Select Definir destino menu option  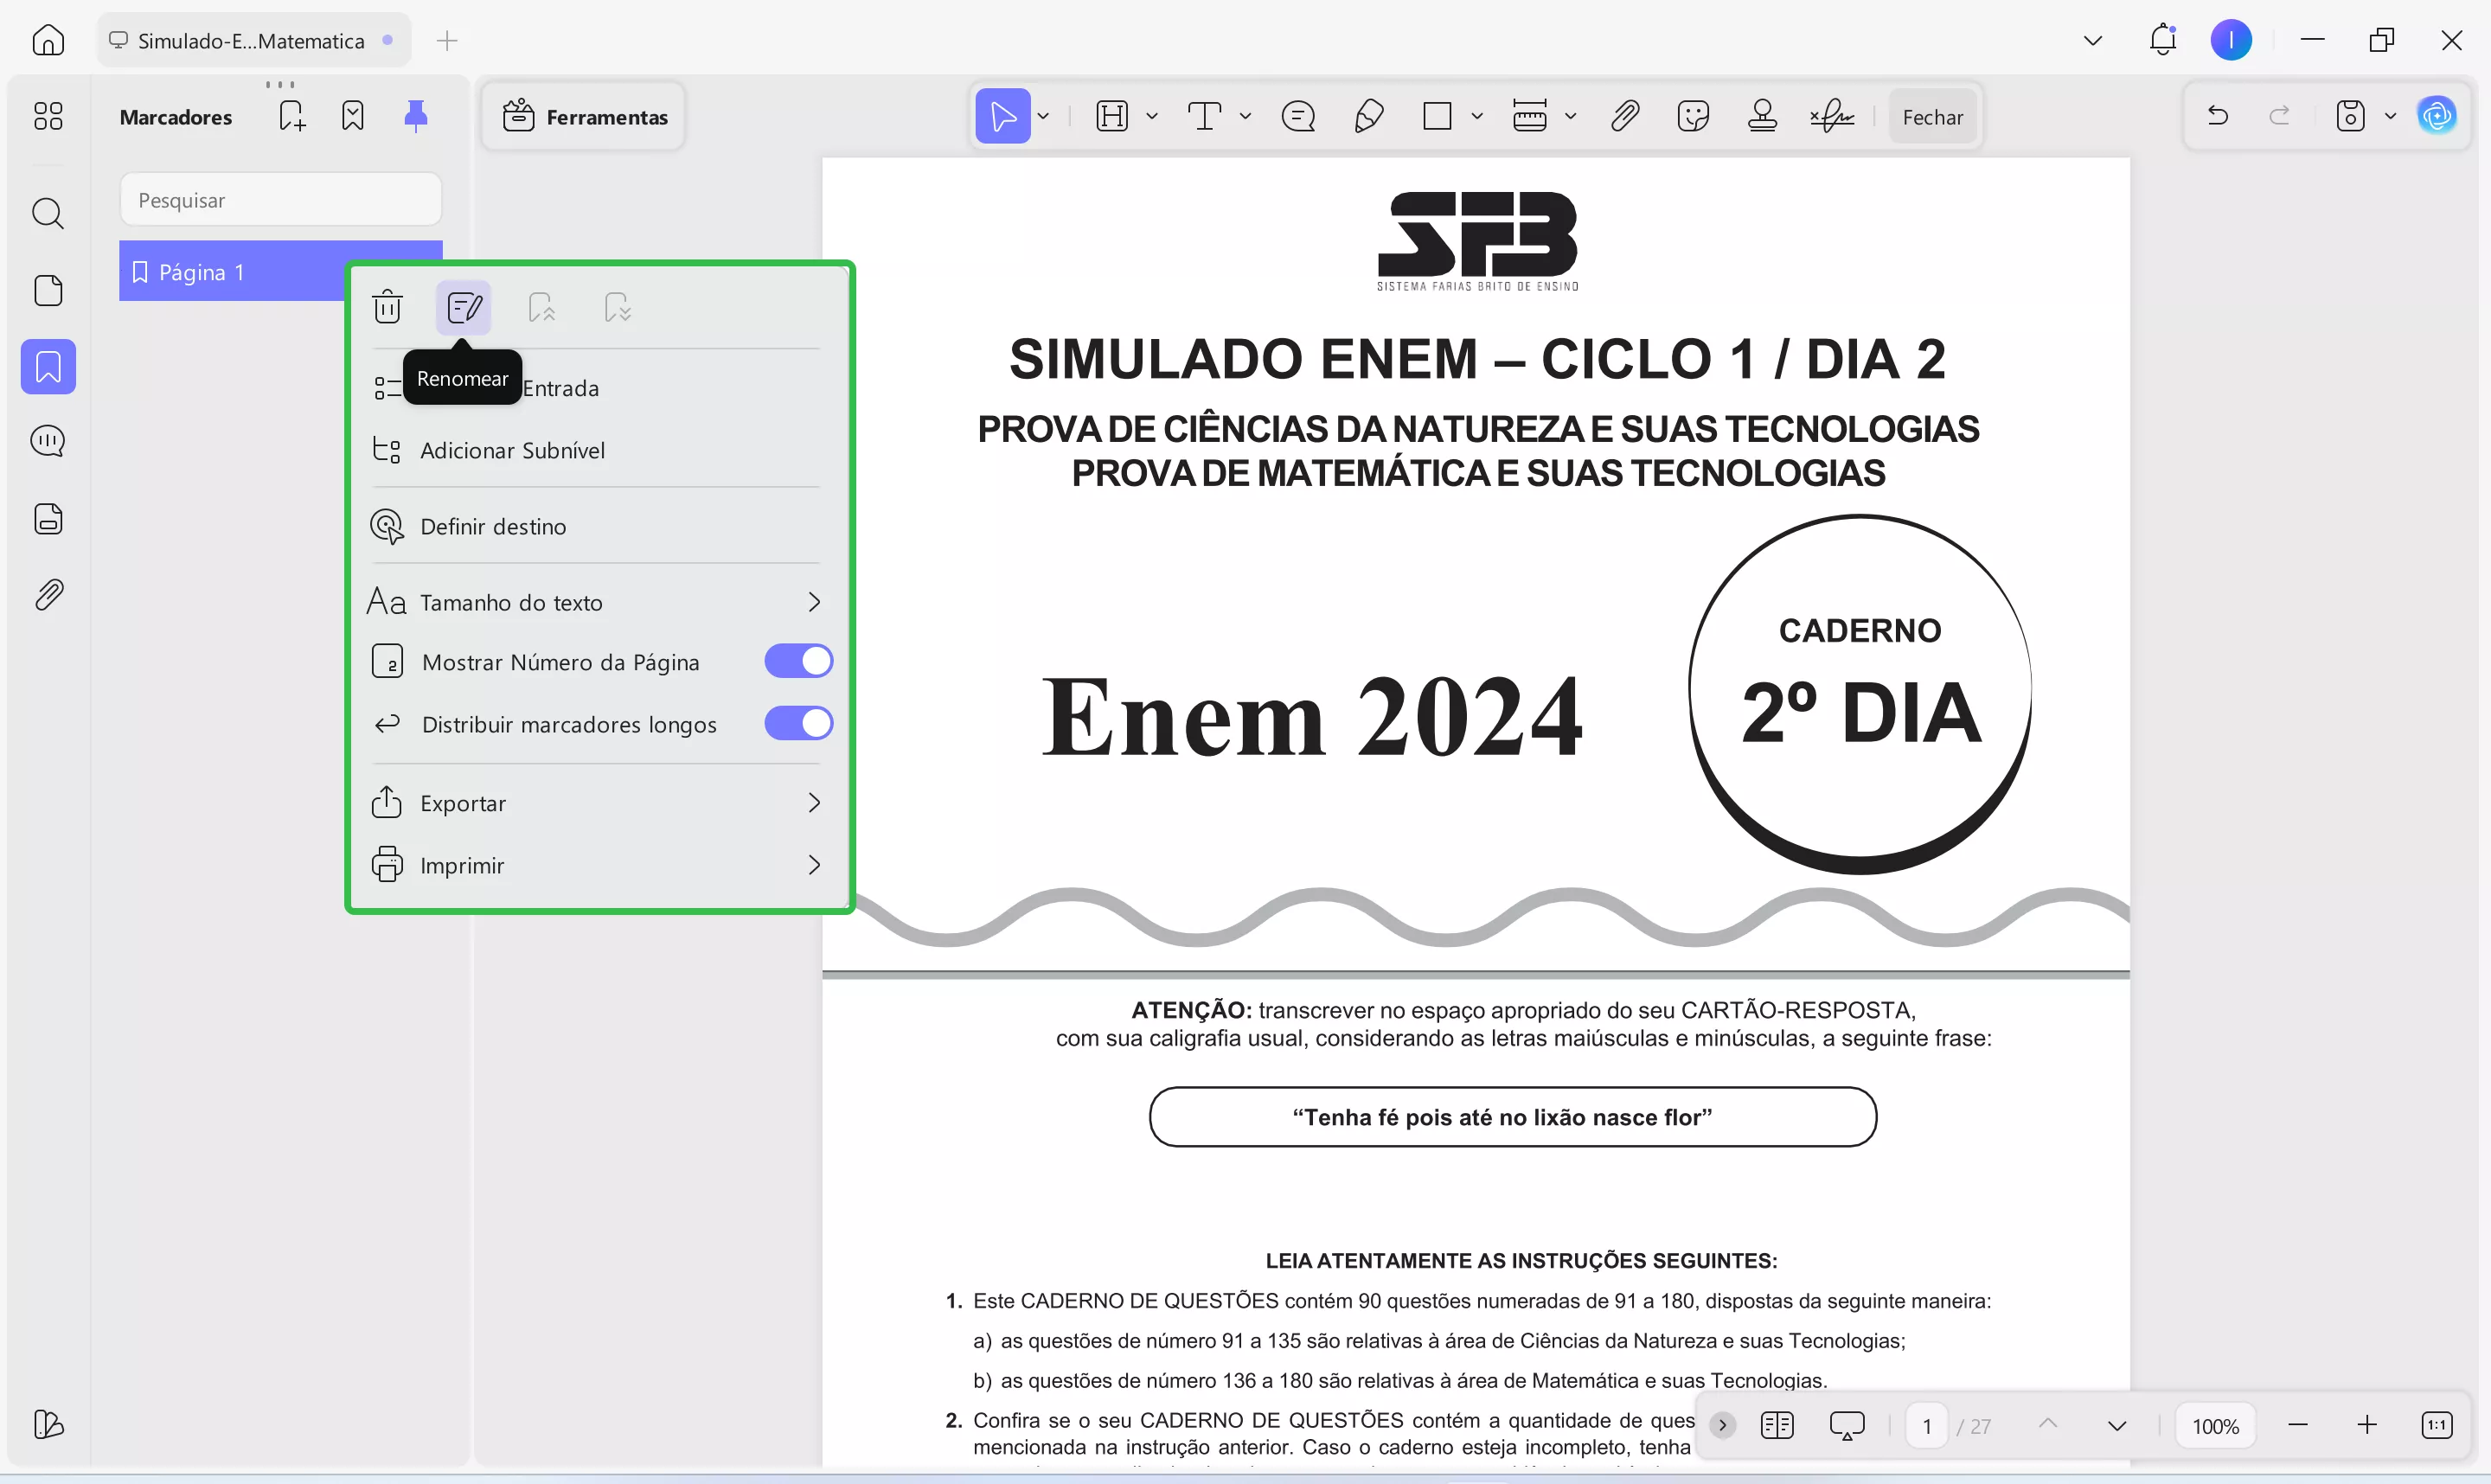[492, 527]
